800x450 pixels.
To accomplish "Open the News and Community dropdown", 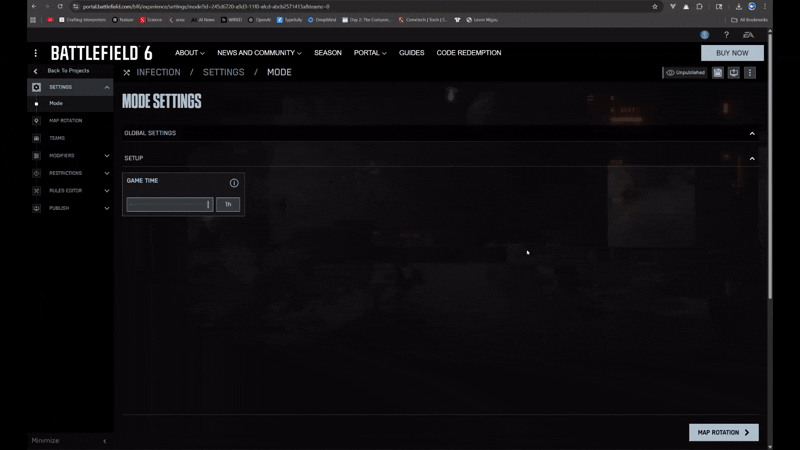I will [x=259, y=53].
